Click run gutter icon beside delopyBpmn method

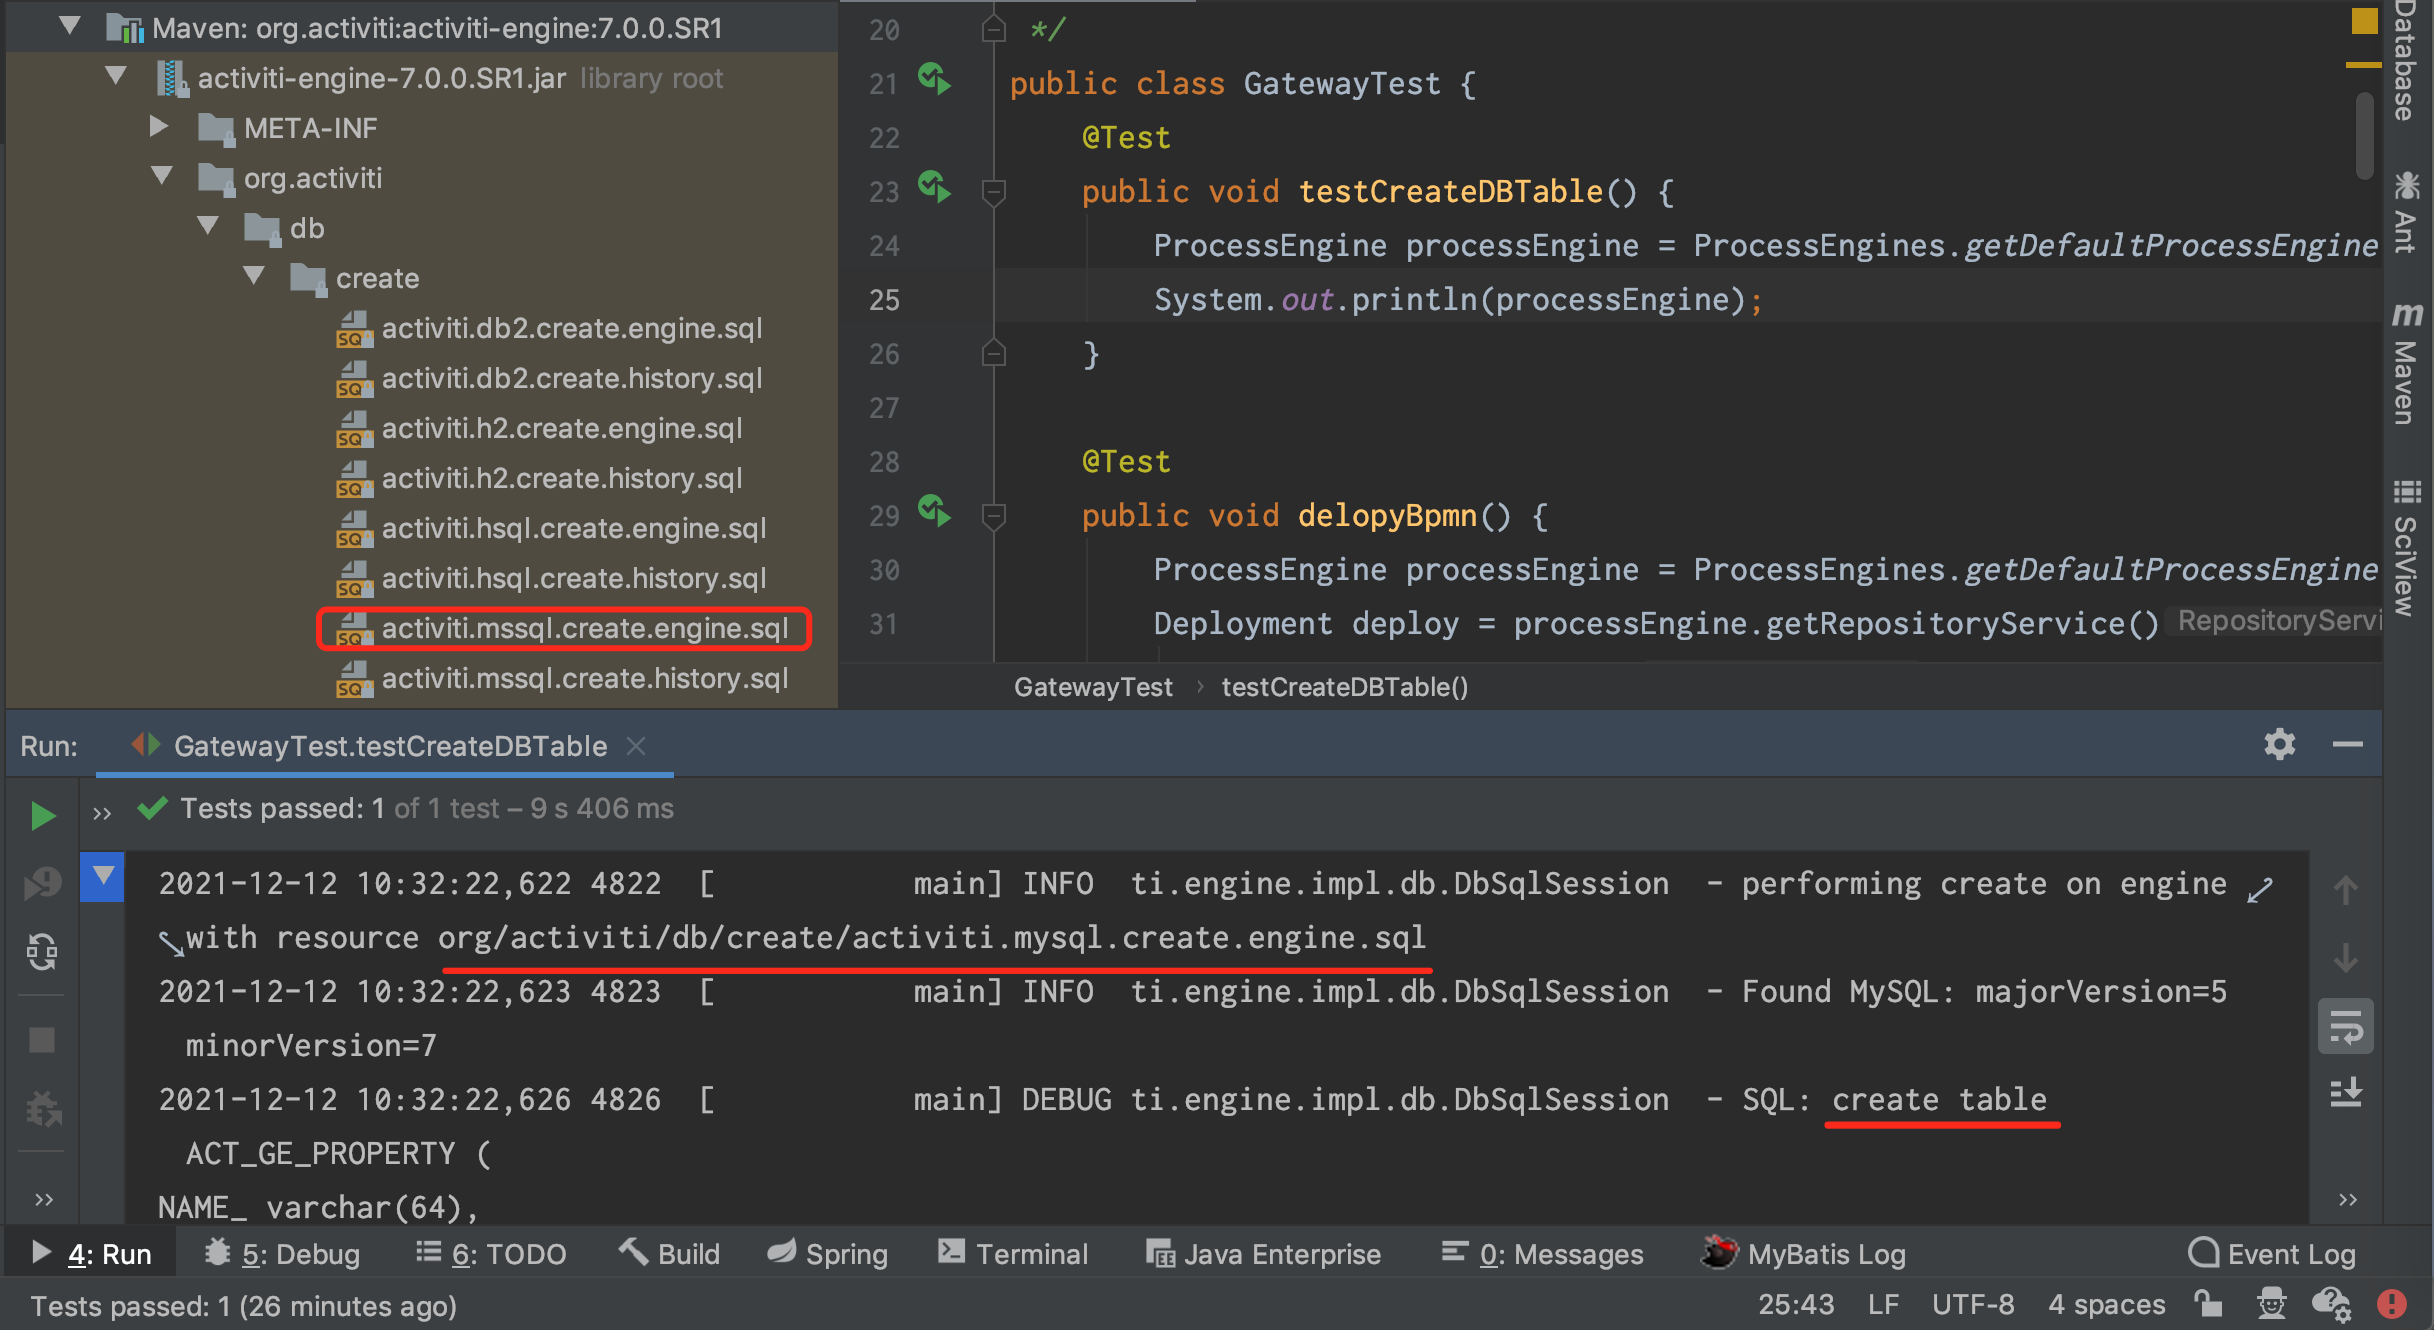pos(934,512)
